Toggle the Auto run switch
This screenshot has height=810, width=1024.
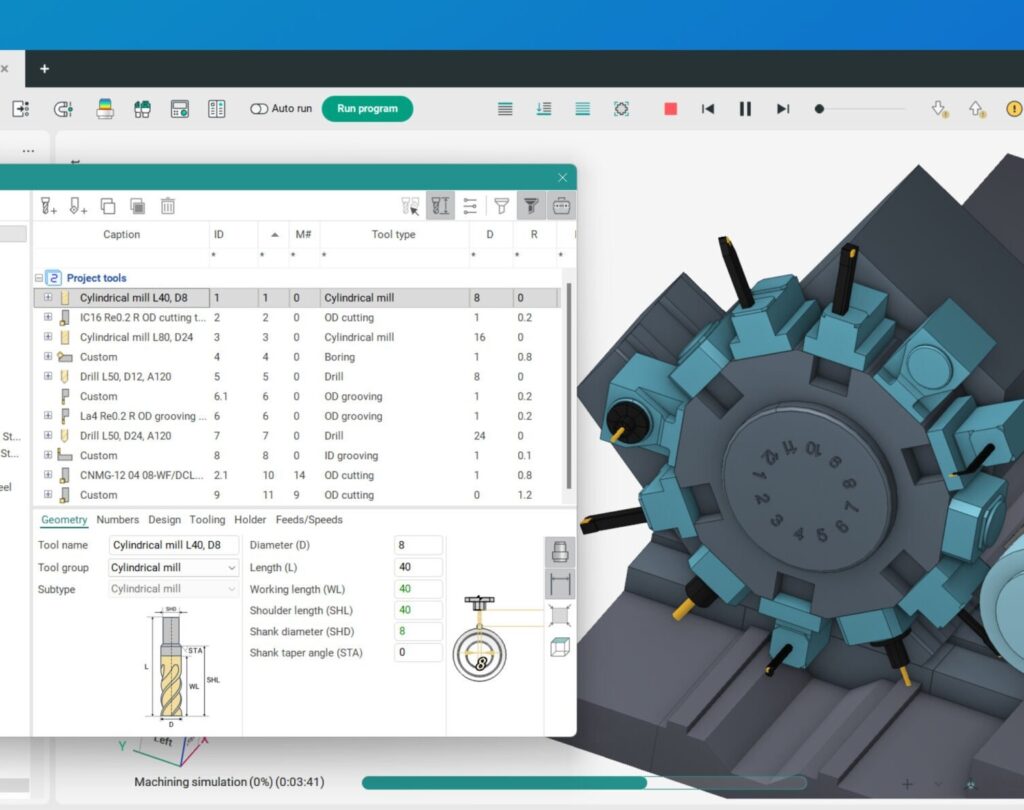click(x=259, y=109)
